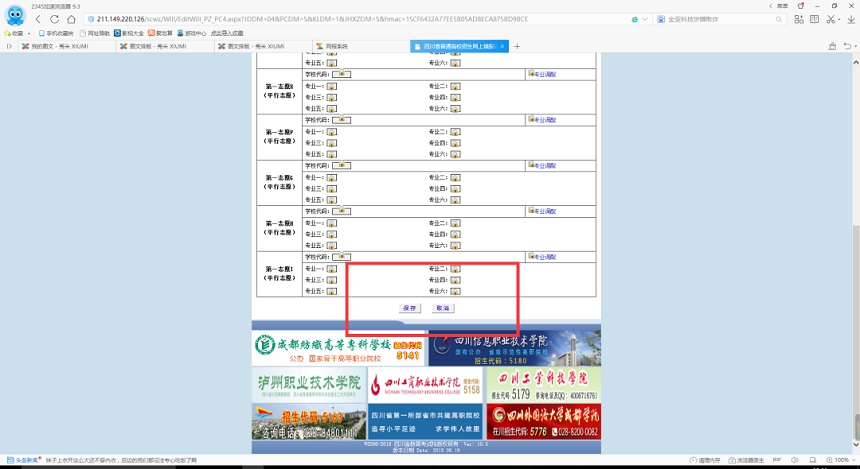
Task: Click 专业六 picker icon in last volunteer row
Action: (455, 291)
